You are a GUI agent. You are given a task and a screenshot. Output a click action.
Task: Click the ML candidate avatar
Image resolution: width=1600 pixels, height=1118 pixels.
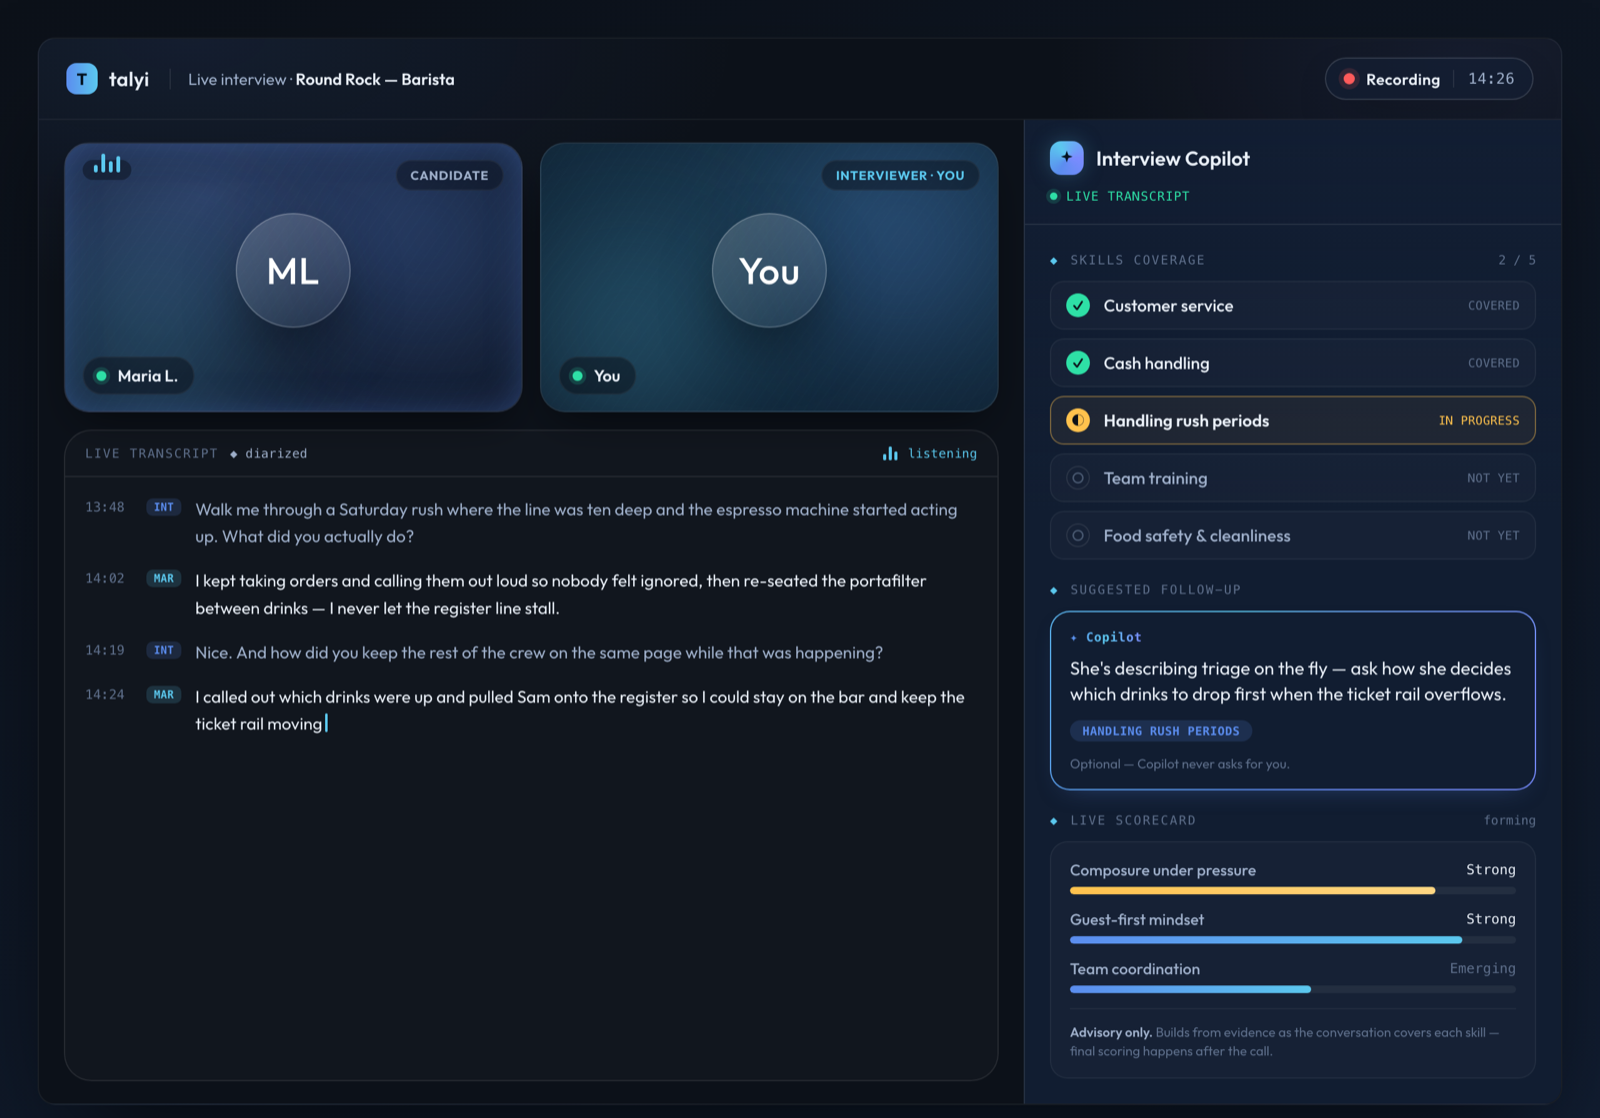point(293,270)
